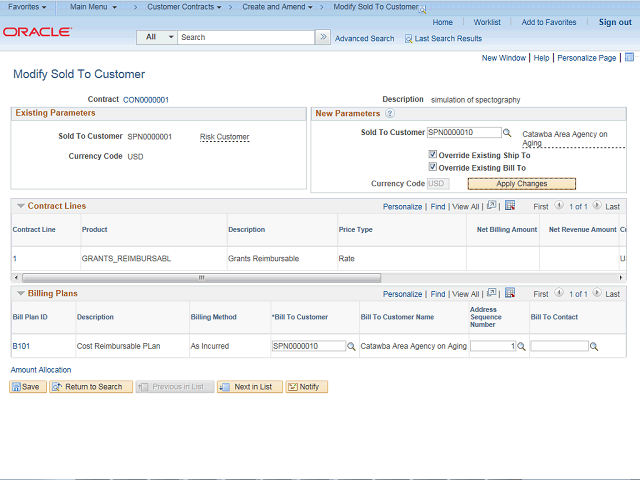The height and width of the screenshot is (480, 640).
Task: Click the Last Search Results icon
Action: point(408,39)
